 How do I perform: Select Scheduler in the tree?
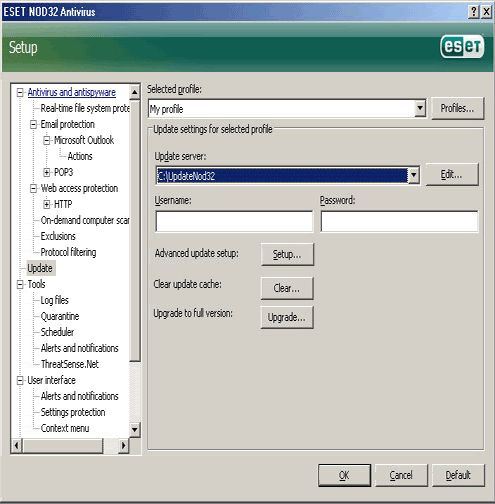pos(57,332)
